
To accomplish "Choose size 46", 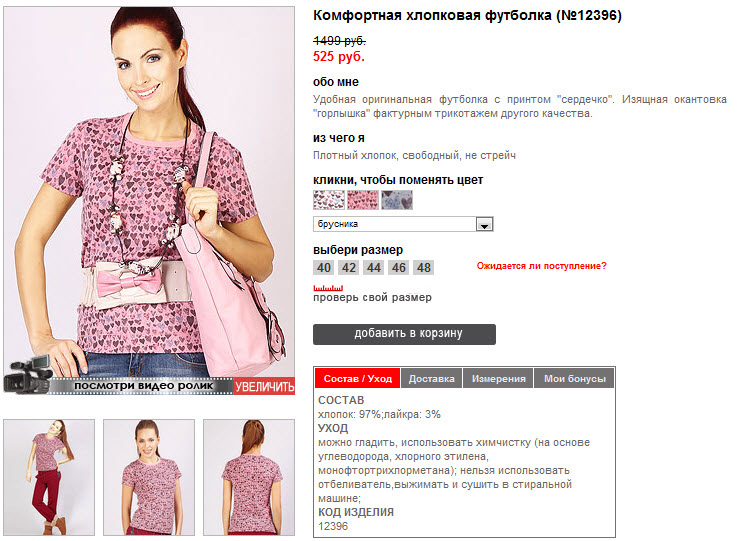I will [399, 268].
